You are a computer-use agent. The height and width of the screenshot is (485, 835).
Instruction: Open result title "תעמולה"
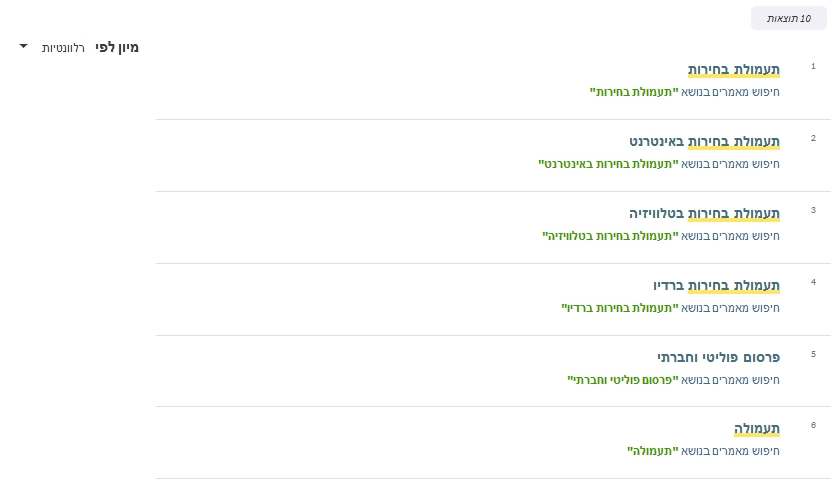click(757, 428)
